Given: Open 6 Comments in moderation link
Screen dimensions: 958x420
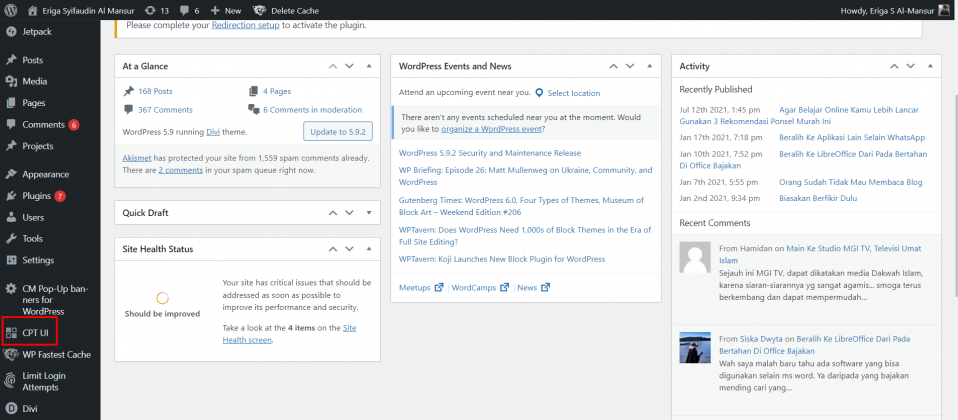Looking at the screenshot, I should coord(313,110).
